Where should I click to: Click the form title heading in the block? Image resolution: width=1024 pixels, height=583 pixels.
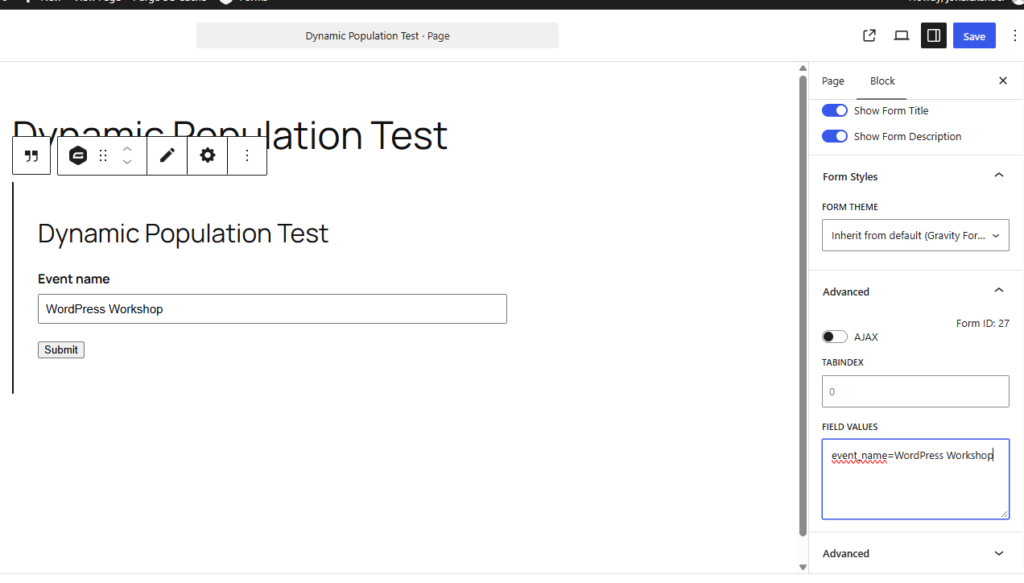point(183,234)
